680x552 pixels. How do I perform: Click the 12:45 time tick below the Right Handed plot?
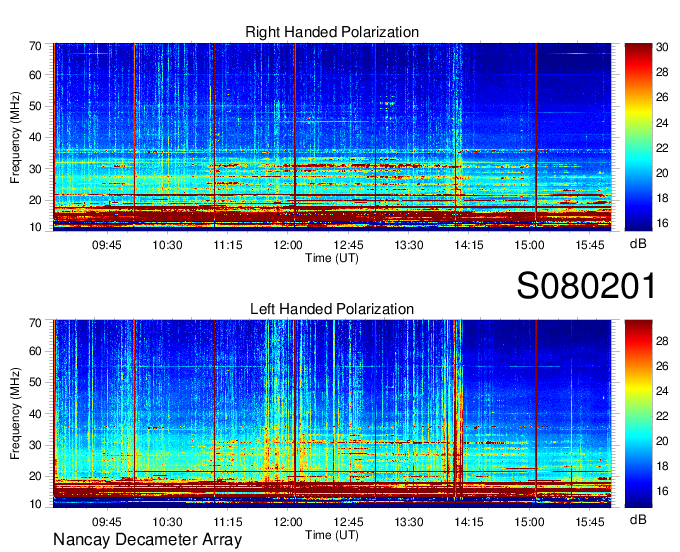point(348,245)
